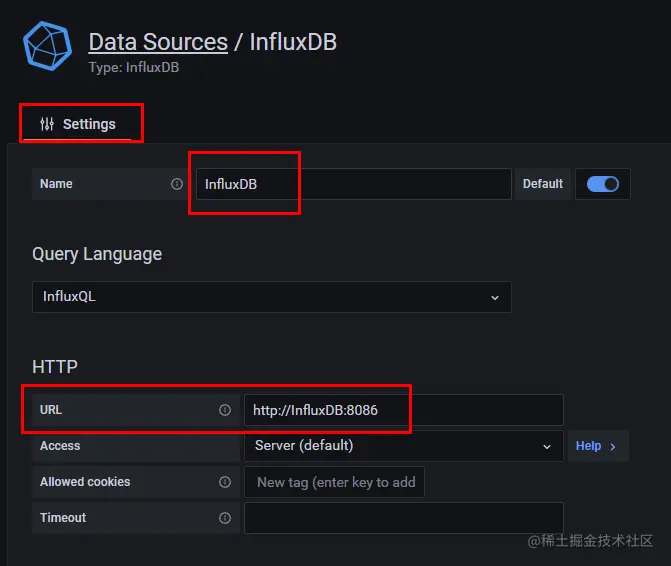Click the info icon beside Timeout
The width and height of the screenshot is (671, 566).
[225, 518]
